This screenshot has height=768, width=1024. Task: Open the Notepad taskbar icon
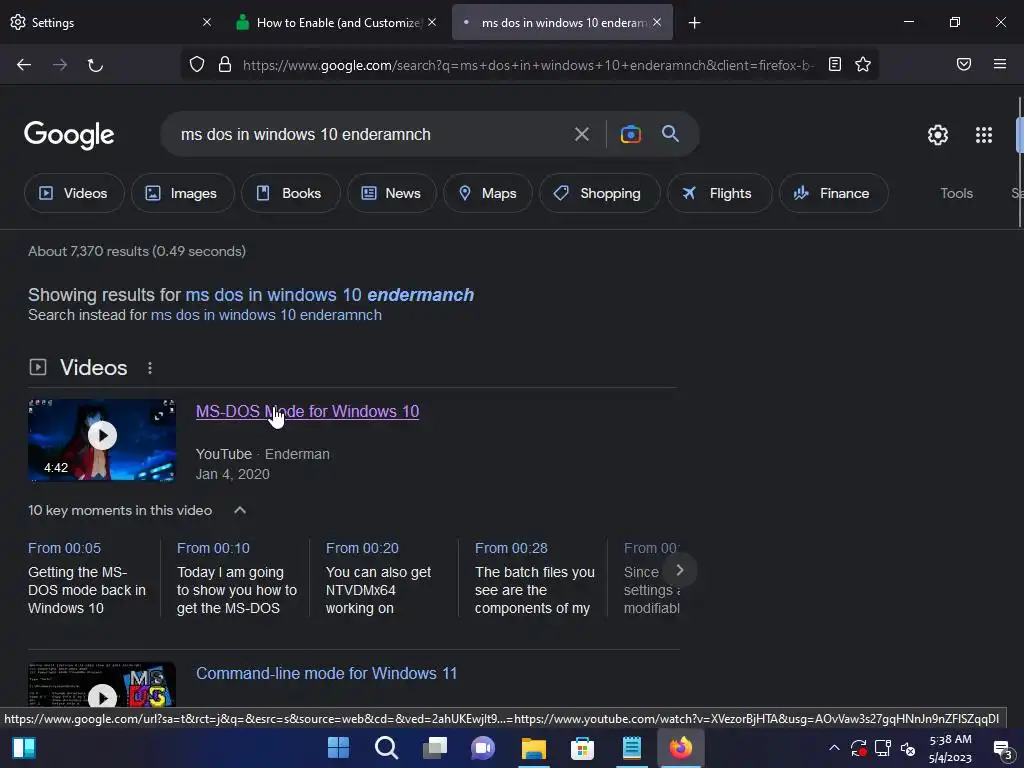tap(632, 748)
